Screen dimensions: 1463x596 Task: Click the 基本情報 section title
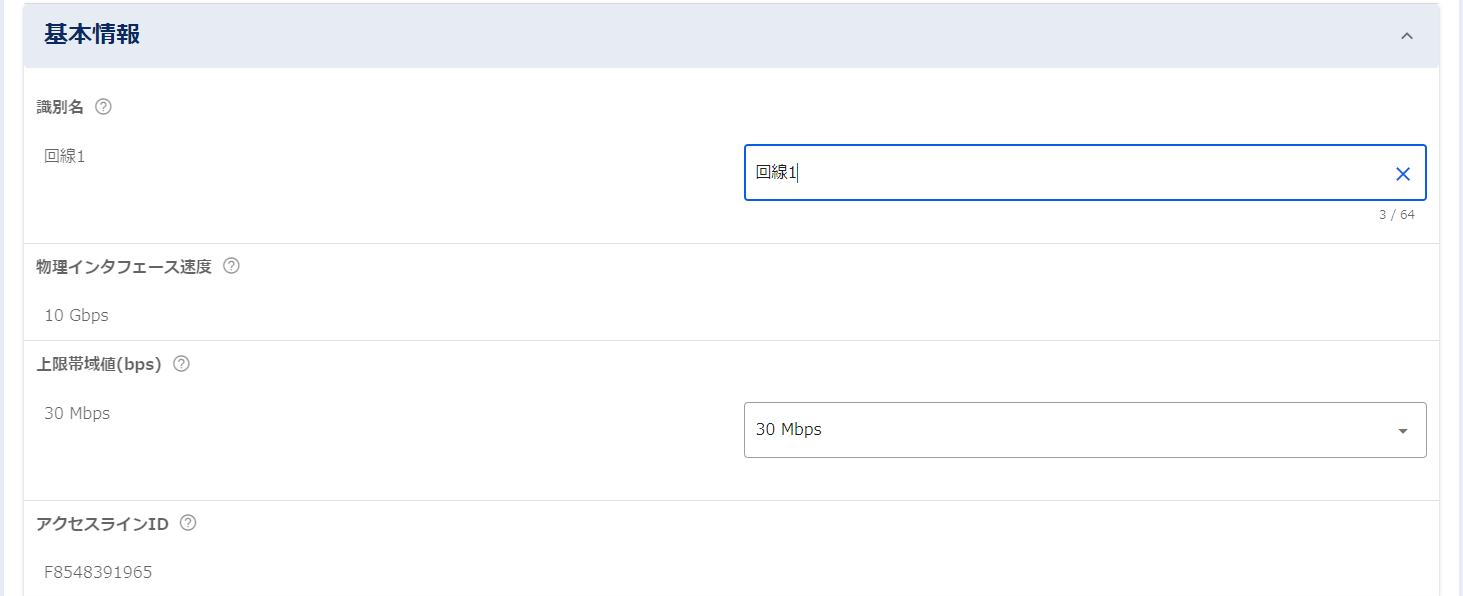tap(92, 35)
